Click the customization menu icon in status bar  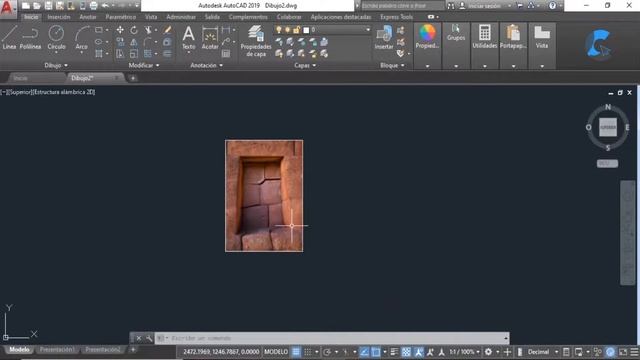(x=635, y=352)
